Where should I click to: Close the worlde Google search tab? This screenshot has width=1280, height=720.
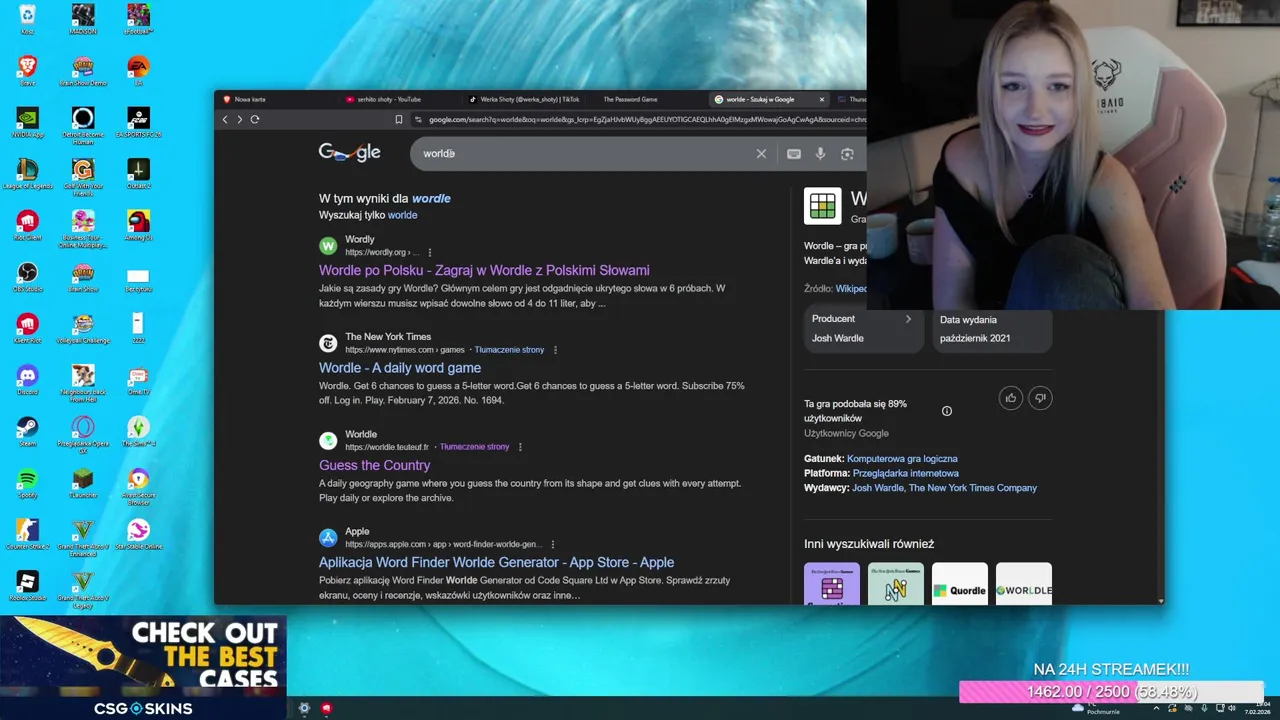822,99
